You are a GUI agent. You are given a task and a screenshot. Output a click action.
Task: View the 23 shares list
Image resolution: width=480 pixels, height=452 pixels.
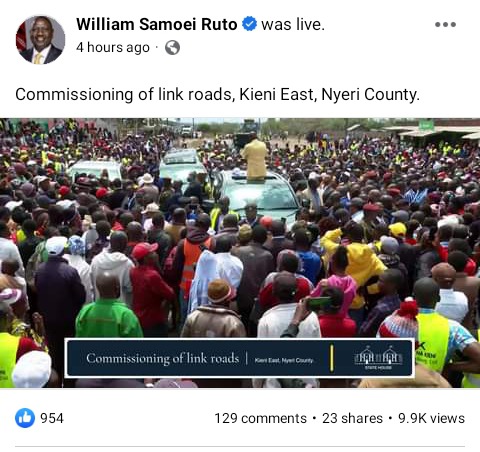[352, 418]
